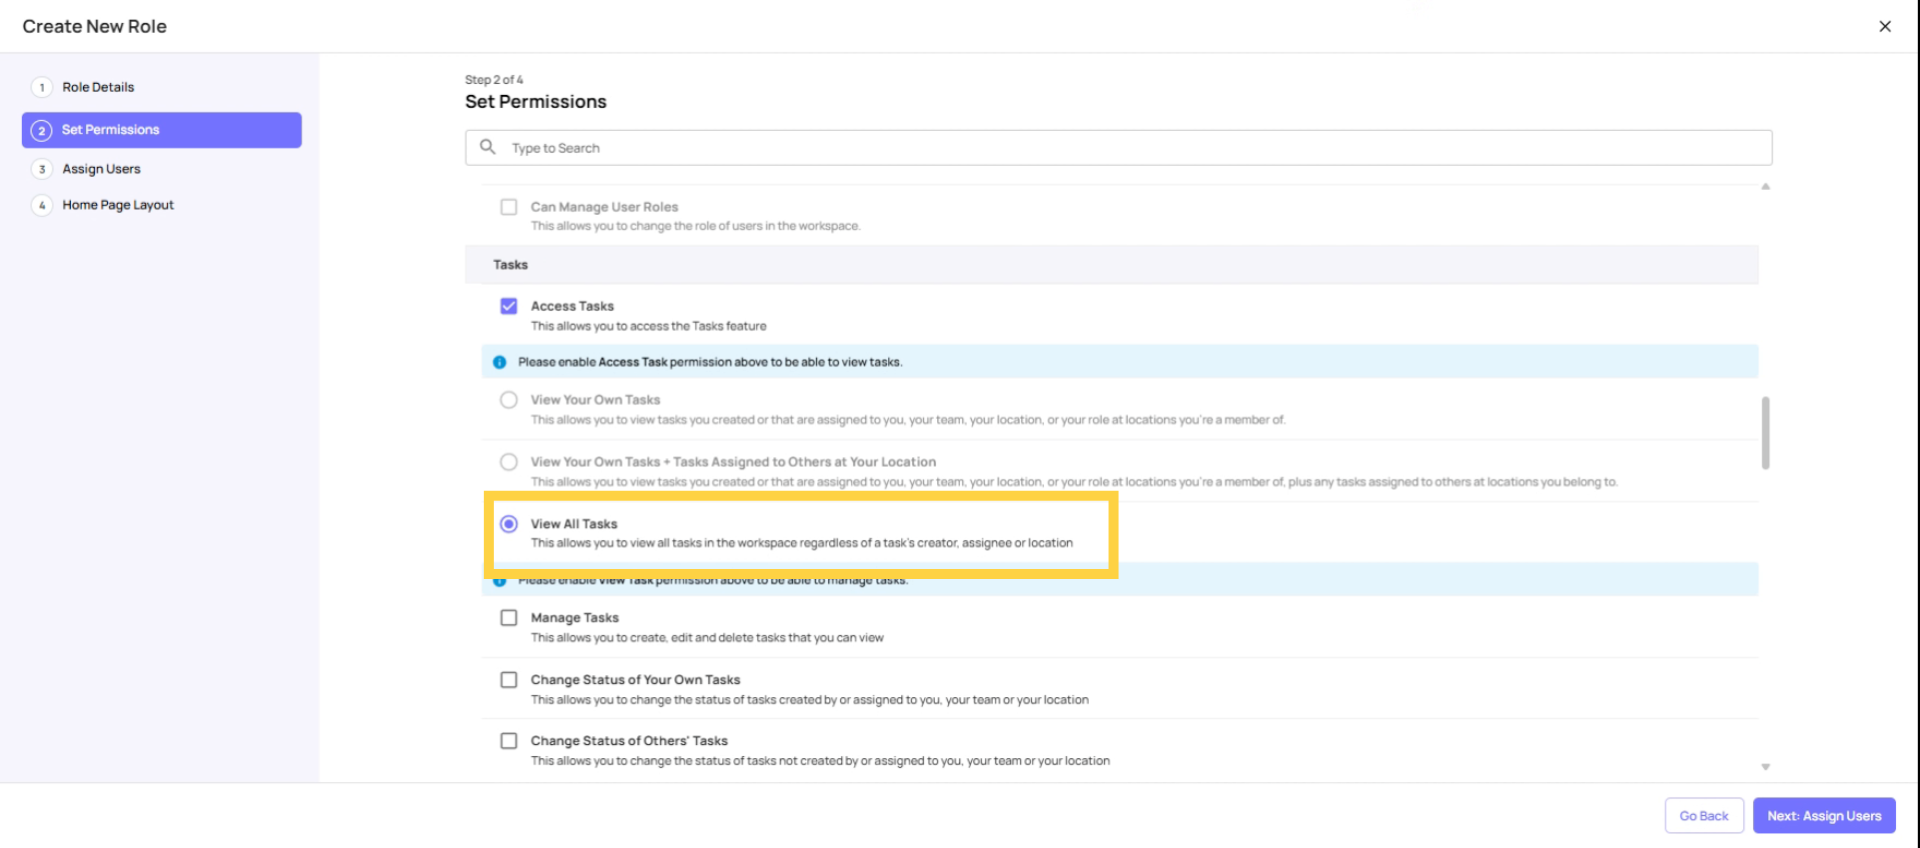Enable the Manage Tasks checkbox
Viewport: 1920px width, 848px height.
[x=509, y=618]
